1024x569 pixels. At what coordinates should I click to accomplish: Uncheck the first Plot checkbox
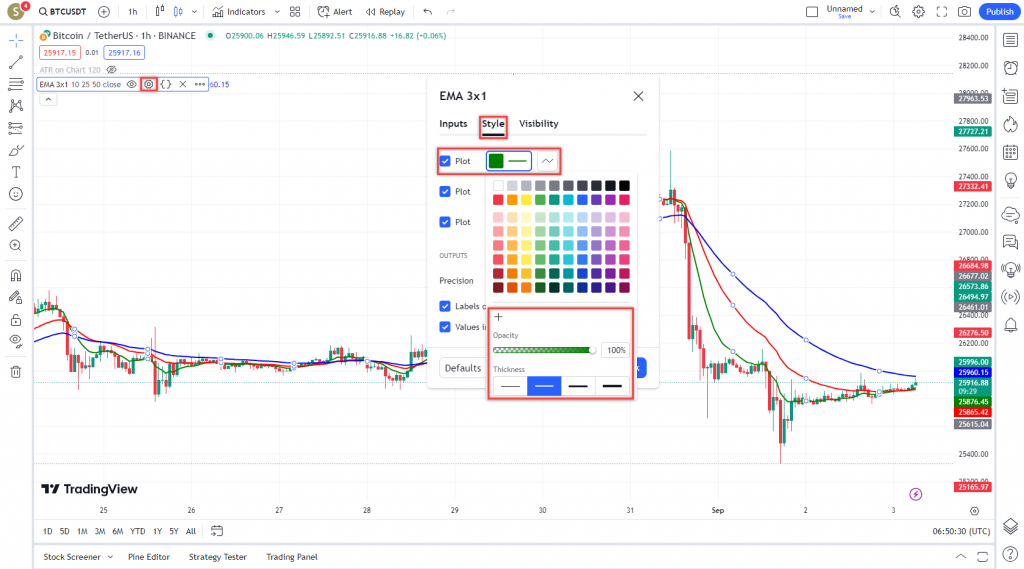445,161
